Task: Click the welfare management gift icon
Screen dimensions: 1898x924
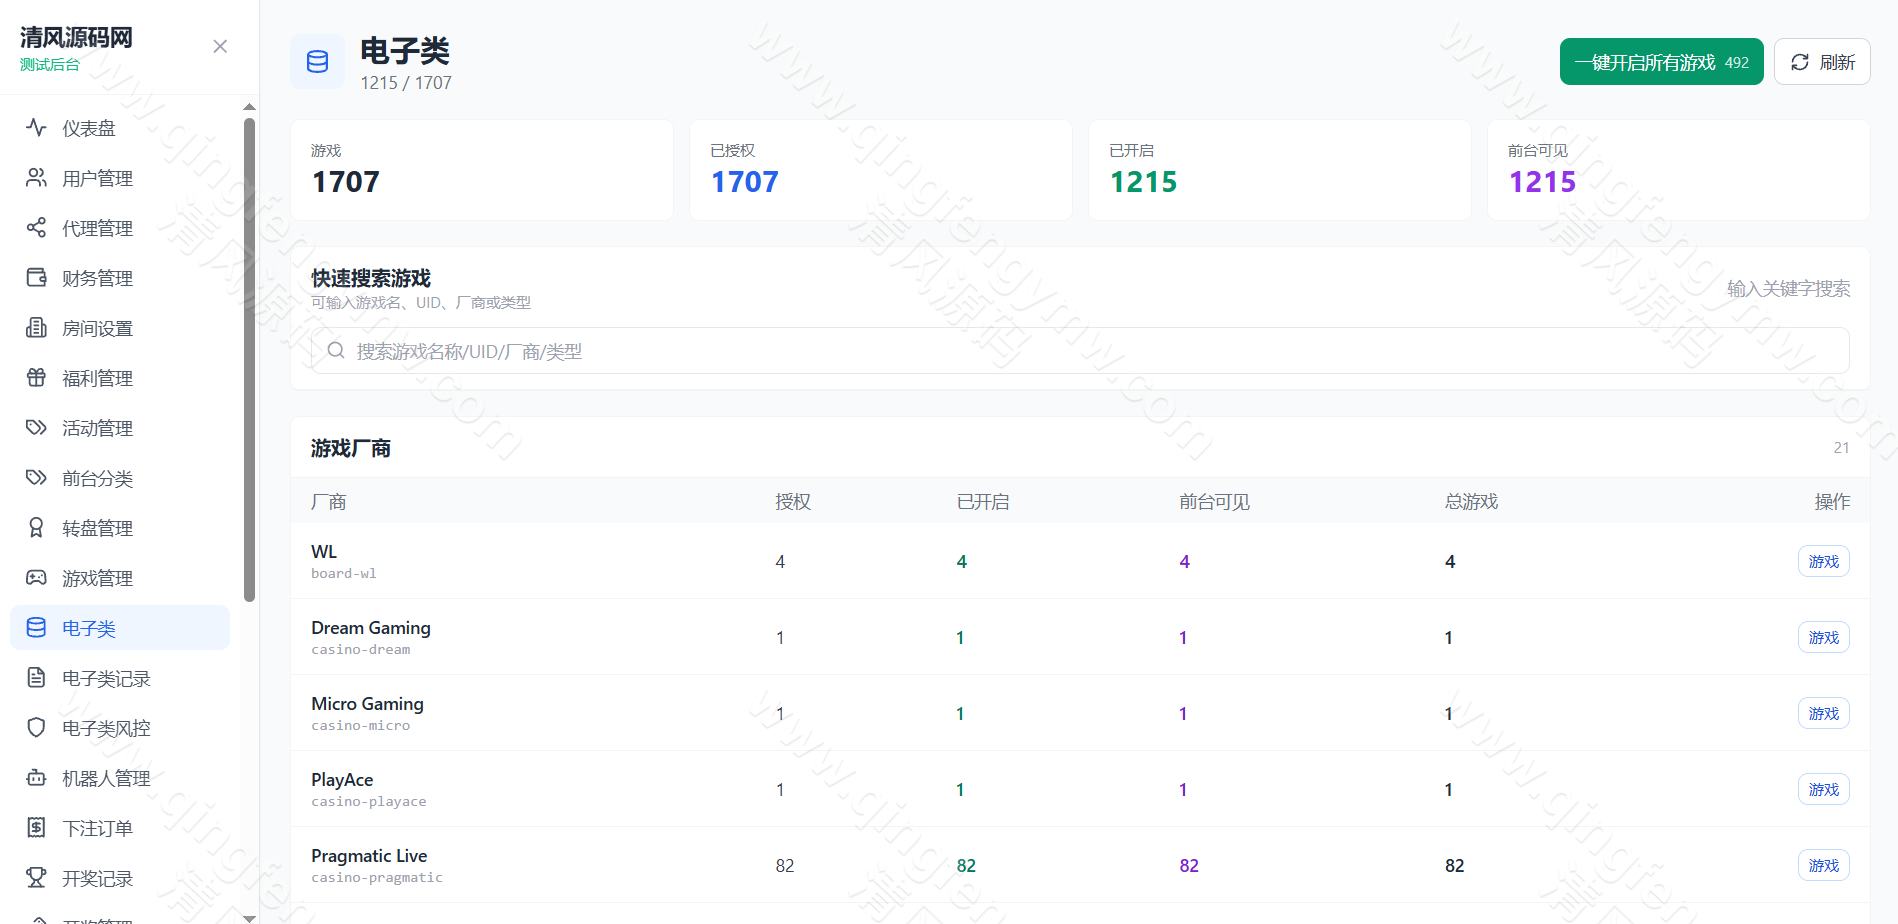Action: pyautogui.click(x=36, y=378)
